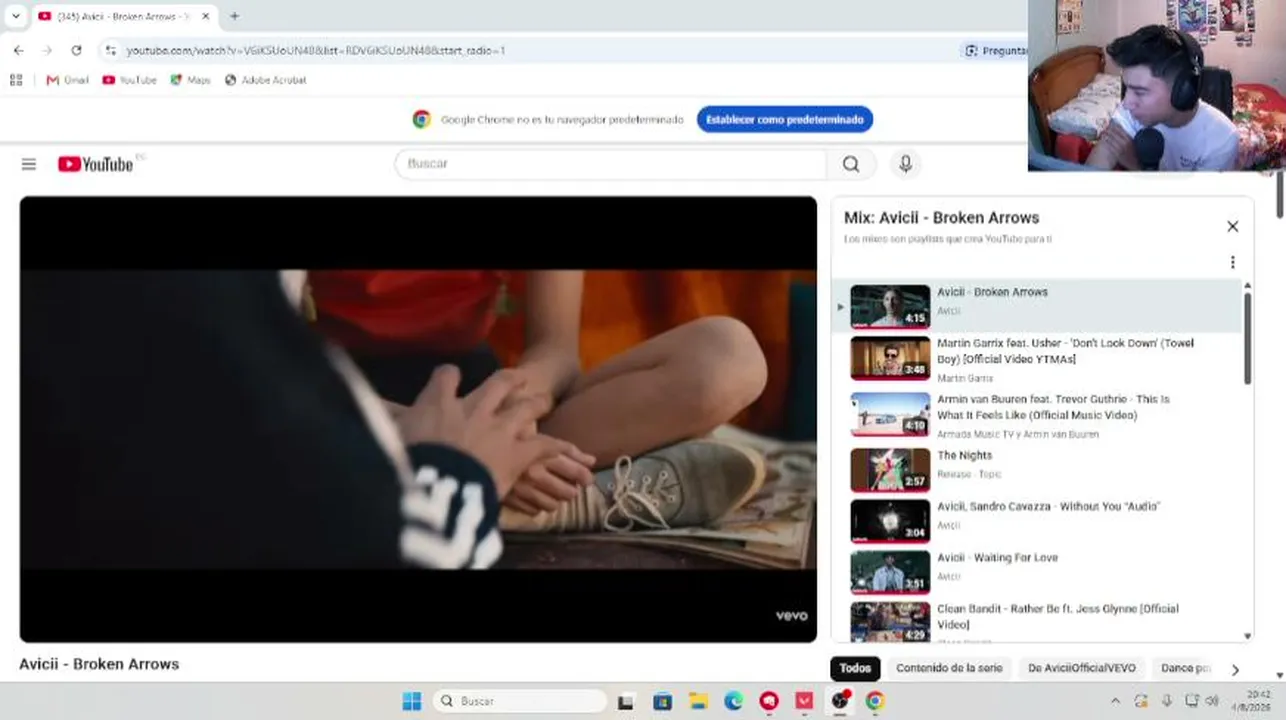
Task: Open Maps bookmark
Action: coord(190,80)
